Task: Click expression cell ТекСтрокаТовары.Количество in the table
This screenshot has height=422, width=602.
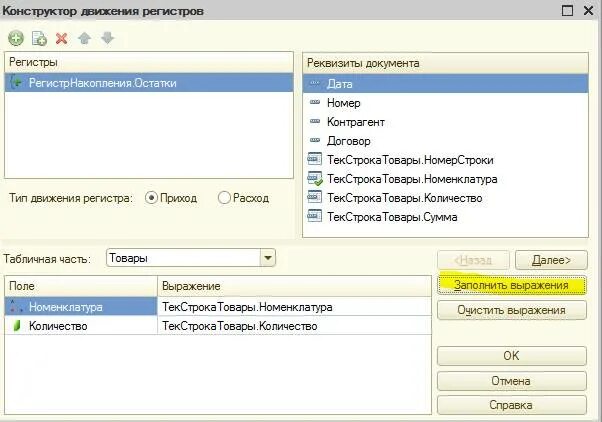Action: (294, 326)
